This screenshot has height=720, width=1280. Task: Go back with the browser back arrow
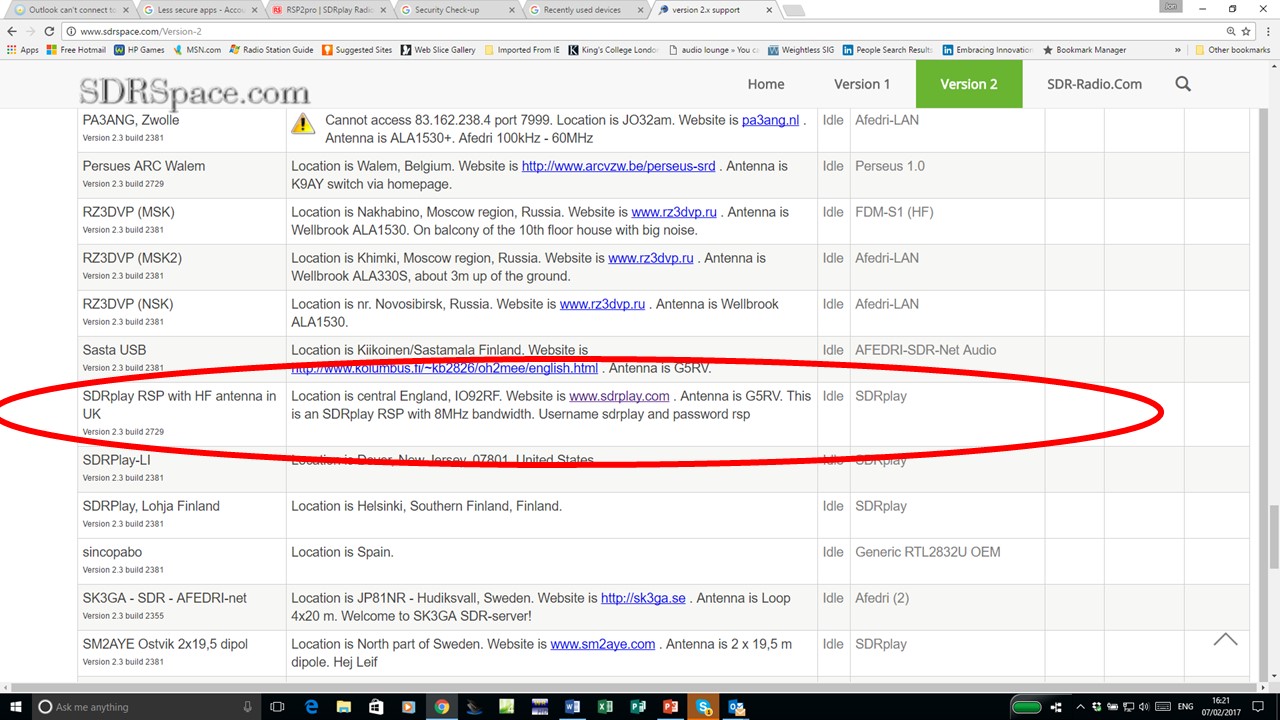click(x=11, y=31)
